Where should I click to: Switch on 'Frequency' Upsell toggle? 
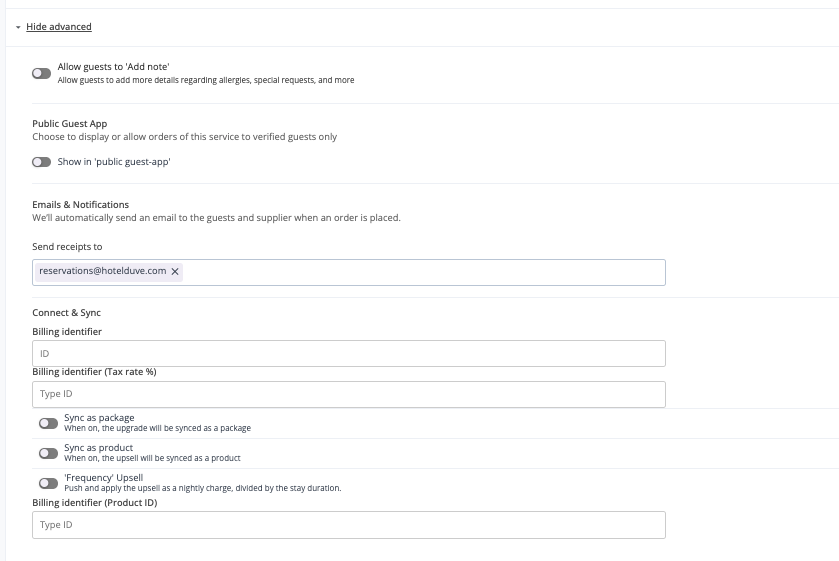48,483
